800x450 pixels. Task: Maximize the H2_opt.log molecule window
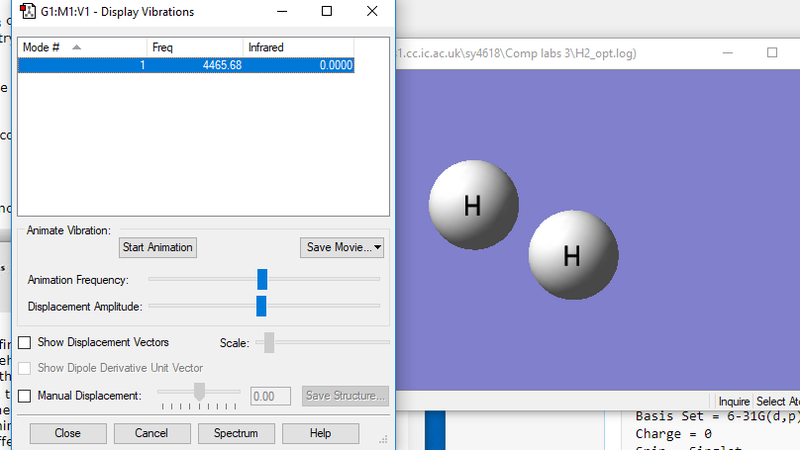click(x=772, y=53)
